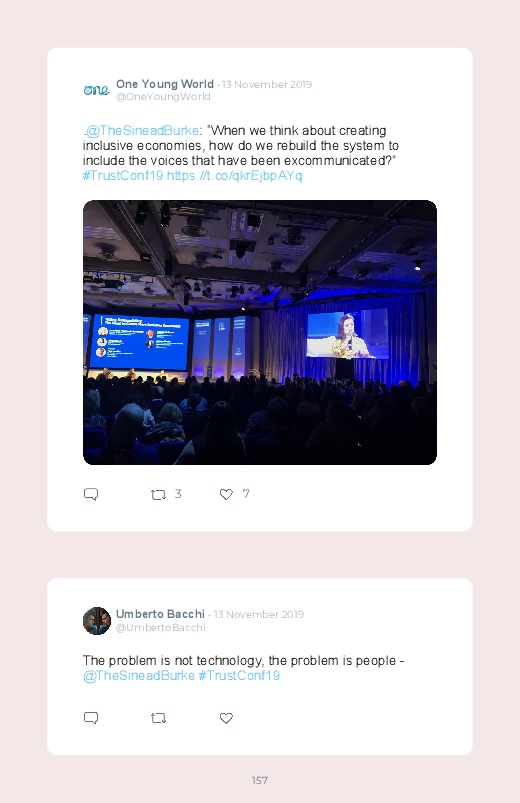The image size is (520, 803).
Task: Click the One Young World avatar logo
Action: click(96, 90)
